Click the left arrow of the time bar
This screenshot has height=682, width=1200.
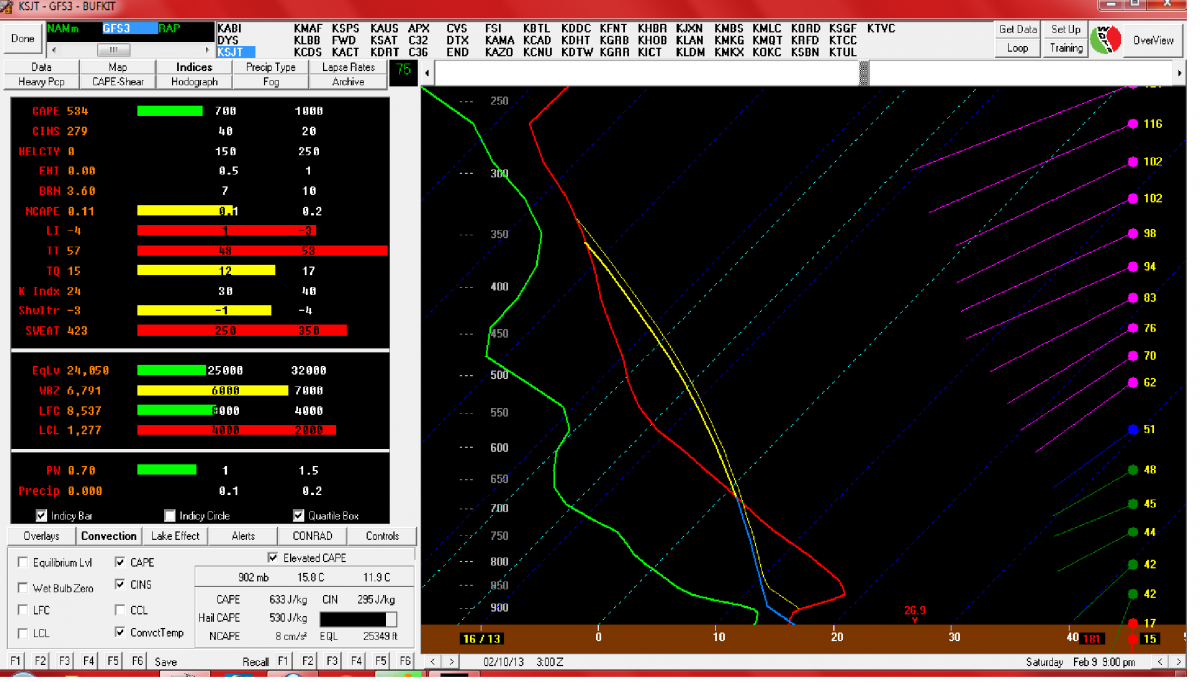[x=428, y=73]
